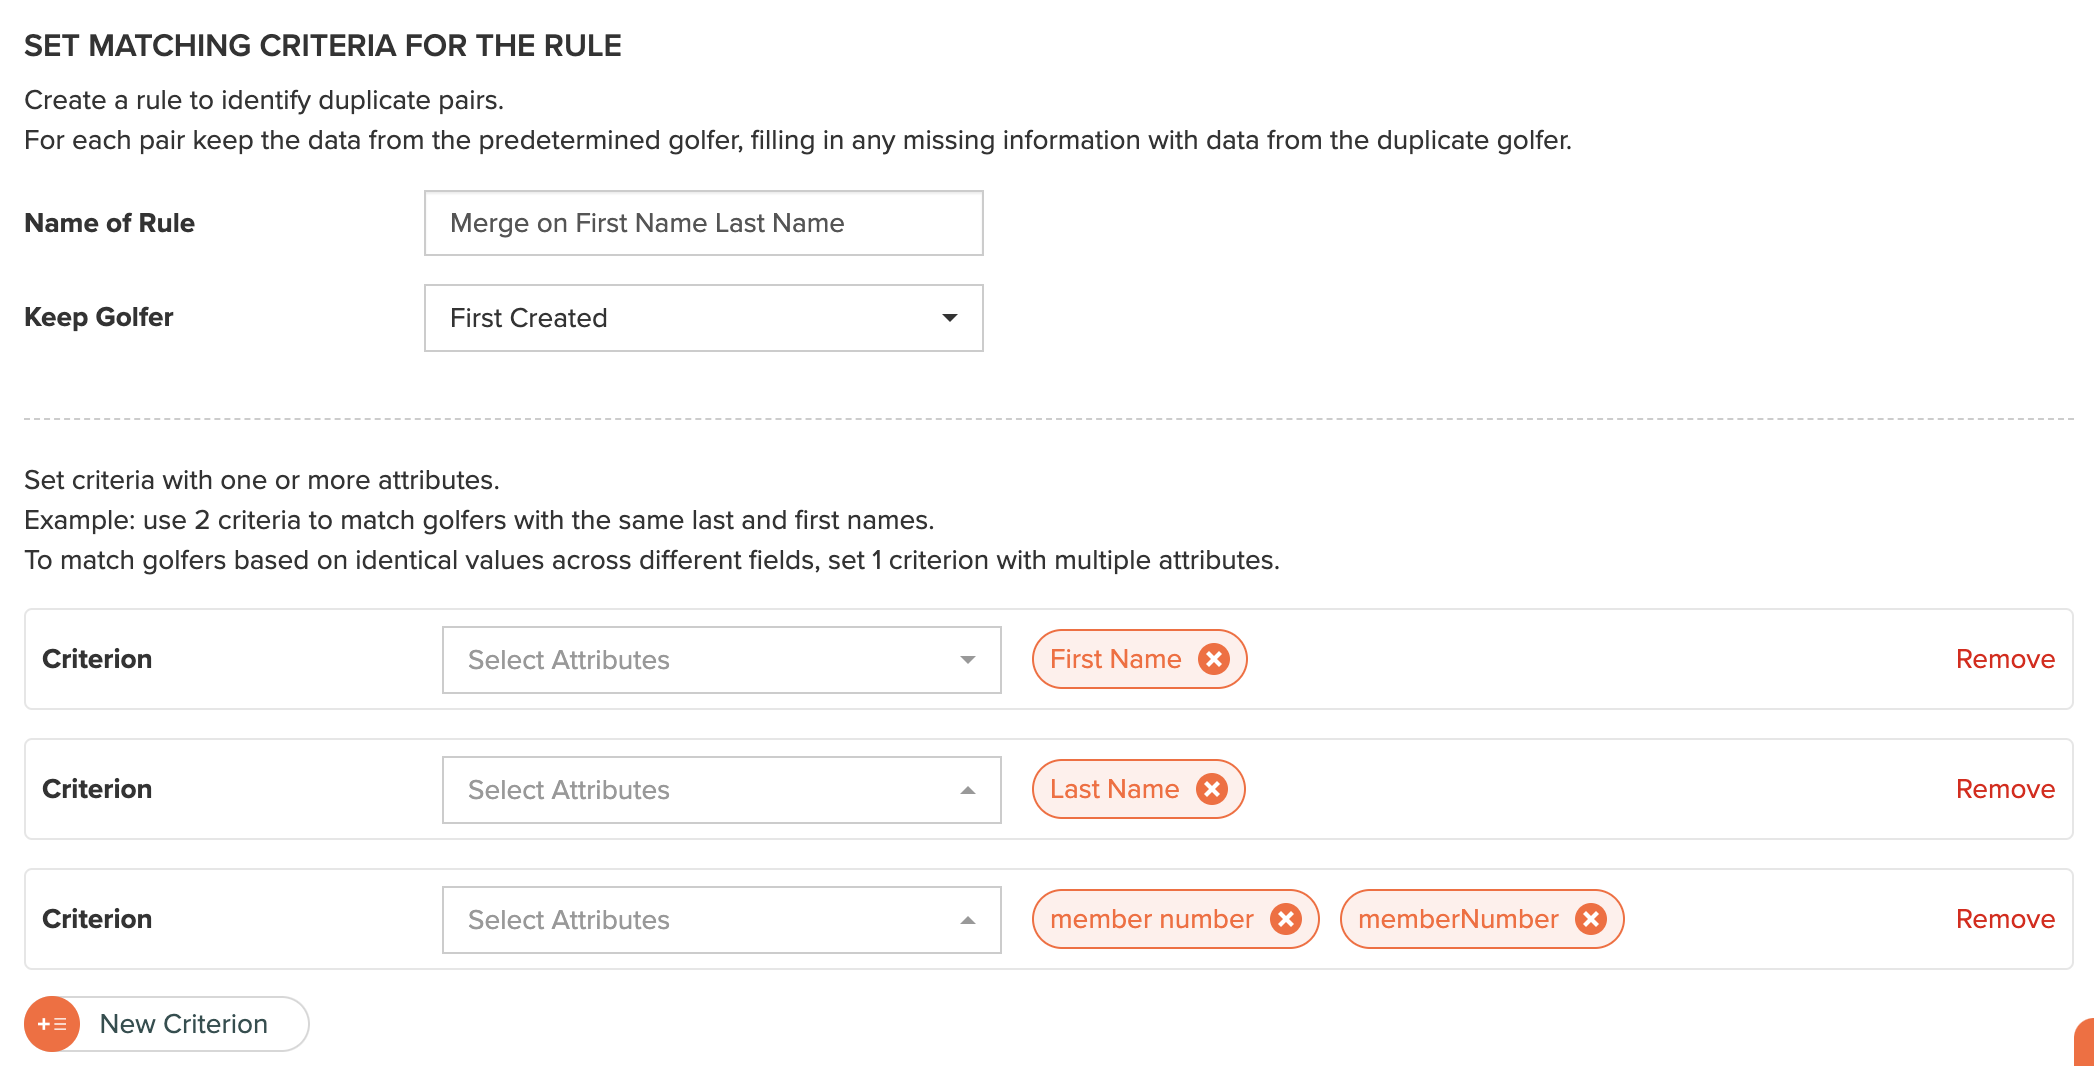
Task: Click the First Name tag label
Action: pos(1115,659)
